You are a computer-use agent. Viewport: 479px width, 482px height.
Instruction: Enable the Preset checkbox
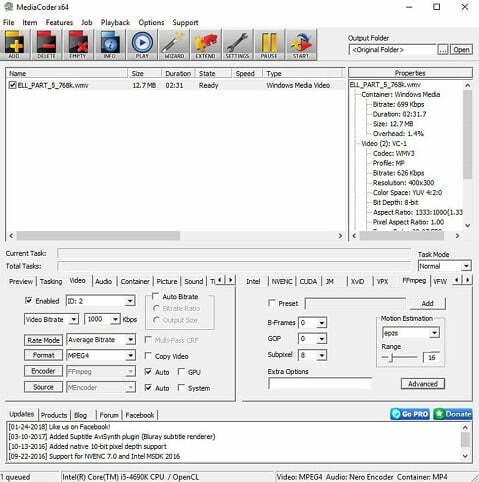[x=272, y=303]
